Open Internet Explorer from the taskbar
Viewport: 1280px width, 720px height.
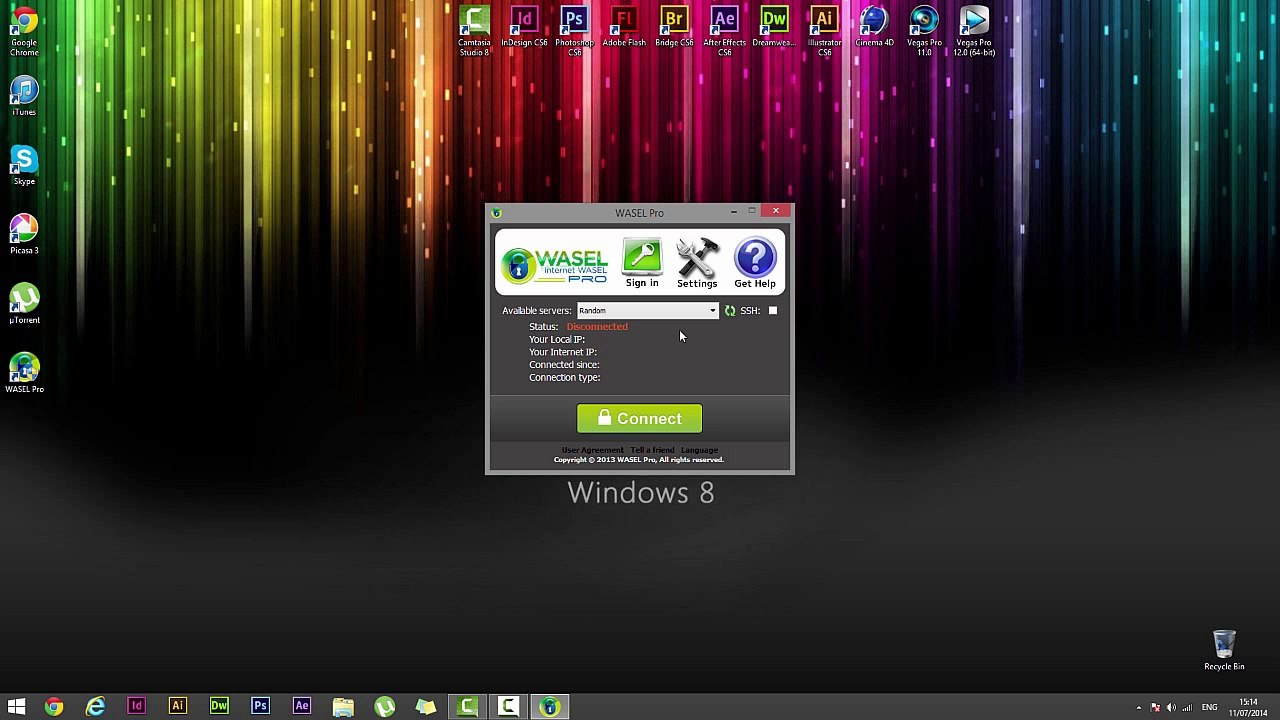click(x=95, y=707)
